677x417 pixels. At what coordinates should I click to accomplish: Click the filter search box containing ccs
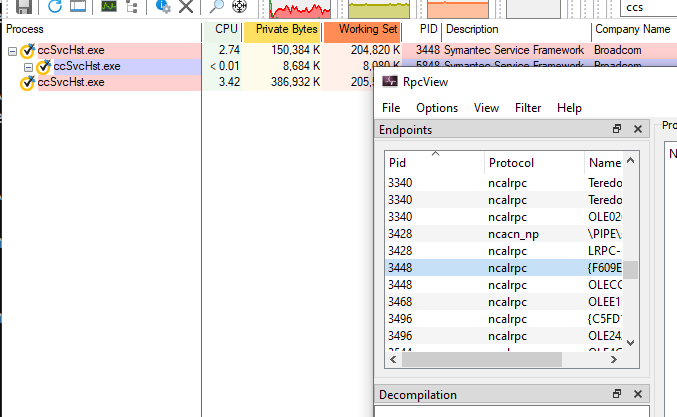pos(649,8)
